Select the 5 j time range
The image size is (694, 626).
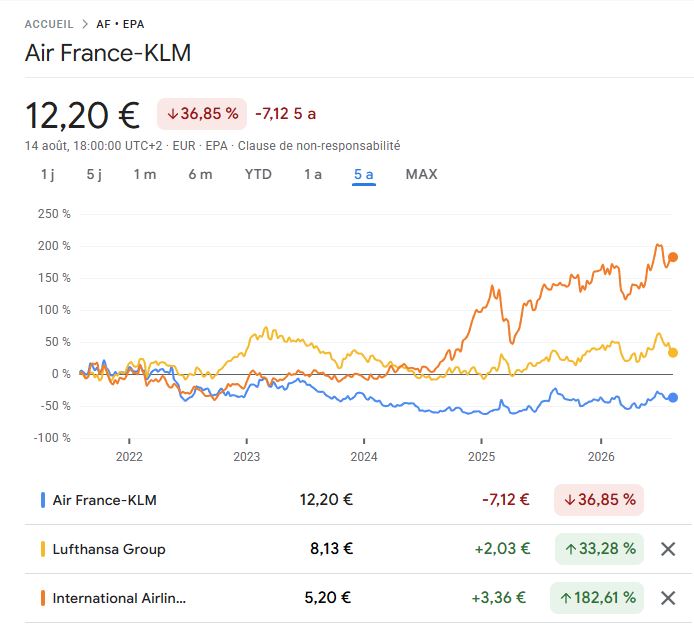pyautogui.click(x=94, y=174)
